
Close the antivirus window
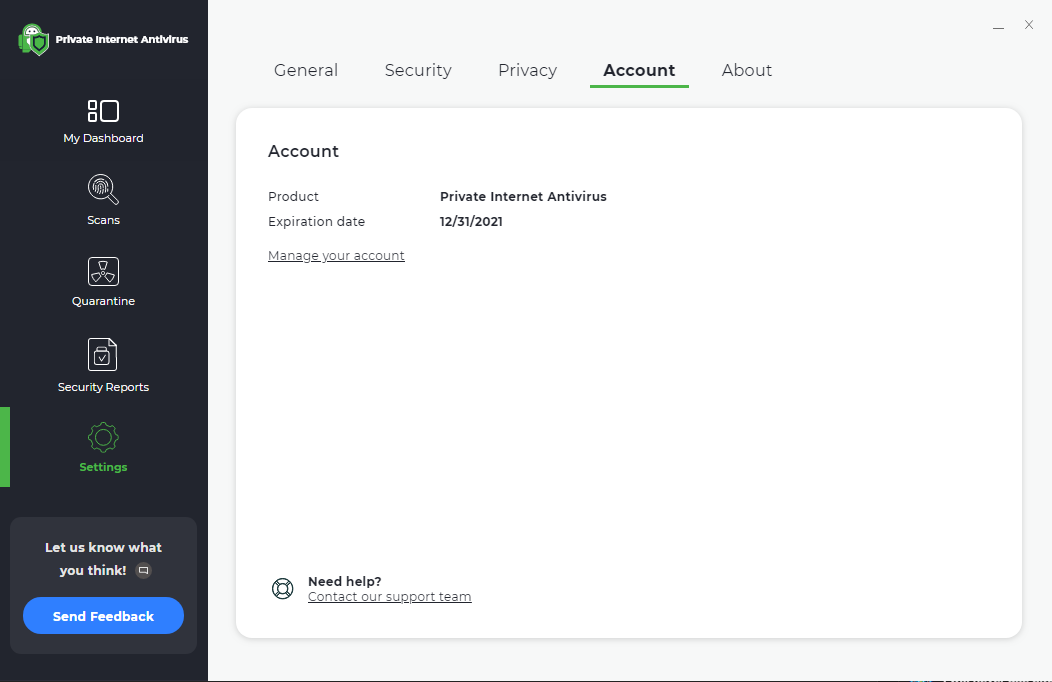[x=1029, y=25]
